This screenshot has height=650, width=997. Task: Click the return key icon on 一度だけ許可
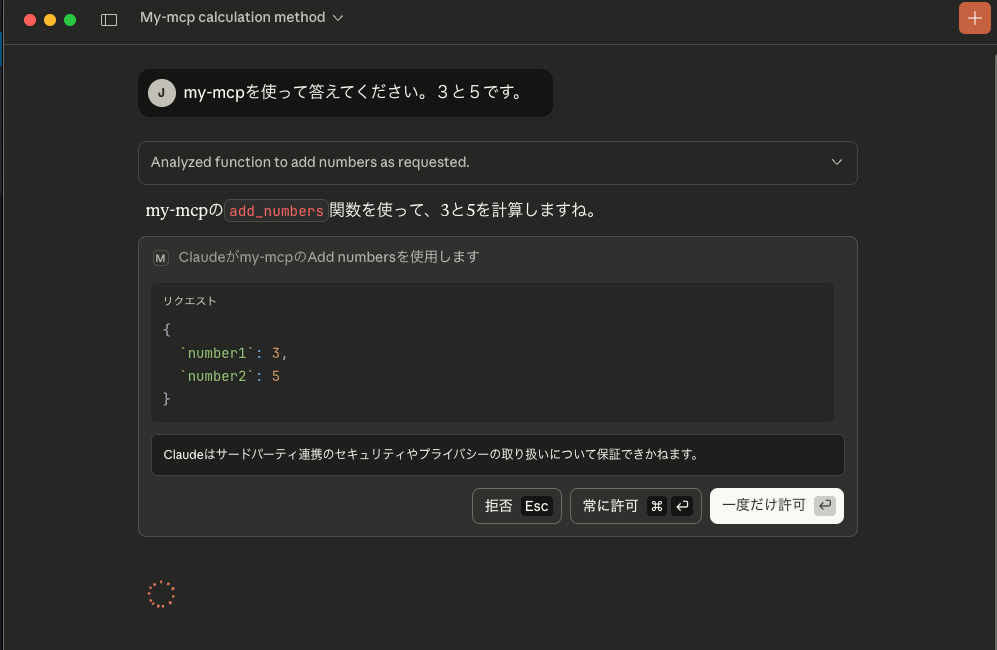click(x=825, y=506)
